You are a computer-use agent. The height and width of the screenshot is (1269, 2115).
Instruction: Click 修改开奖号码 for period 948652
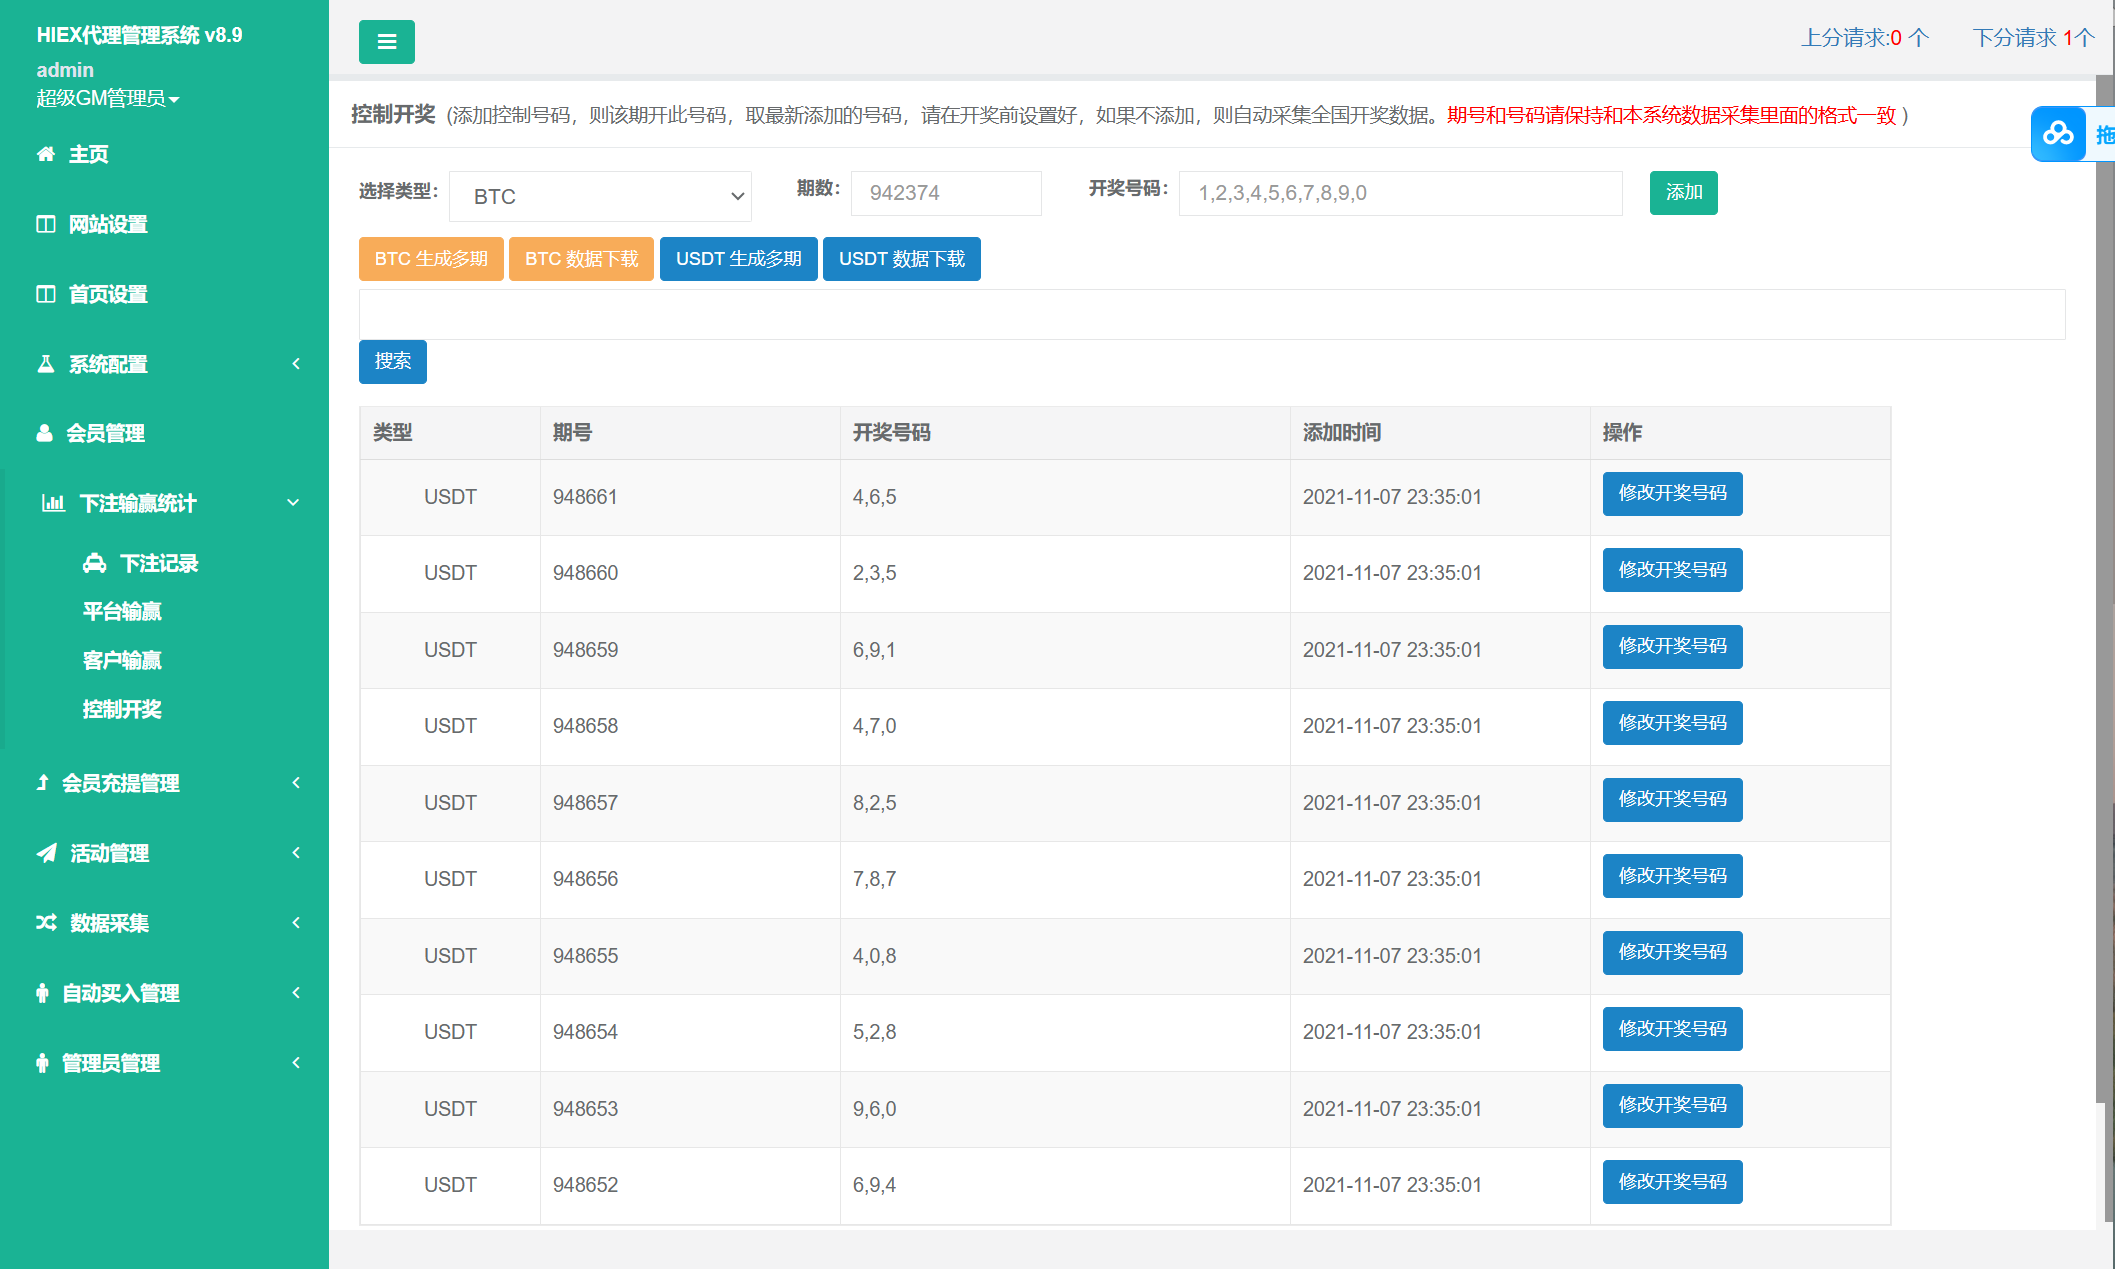(1672, 1182)
